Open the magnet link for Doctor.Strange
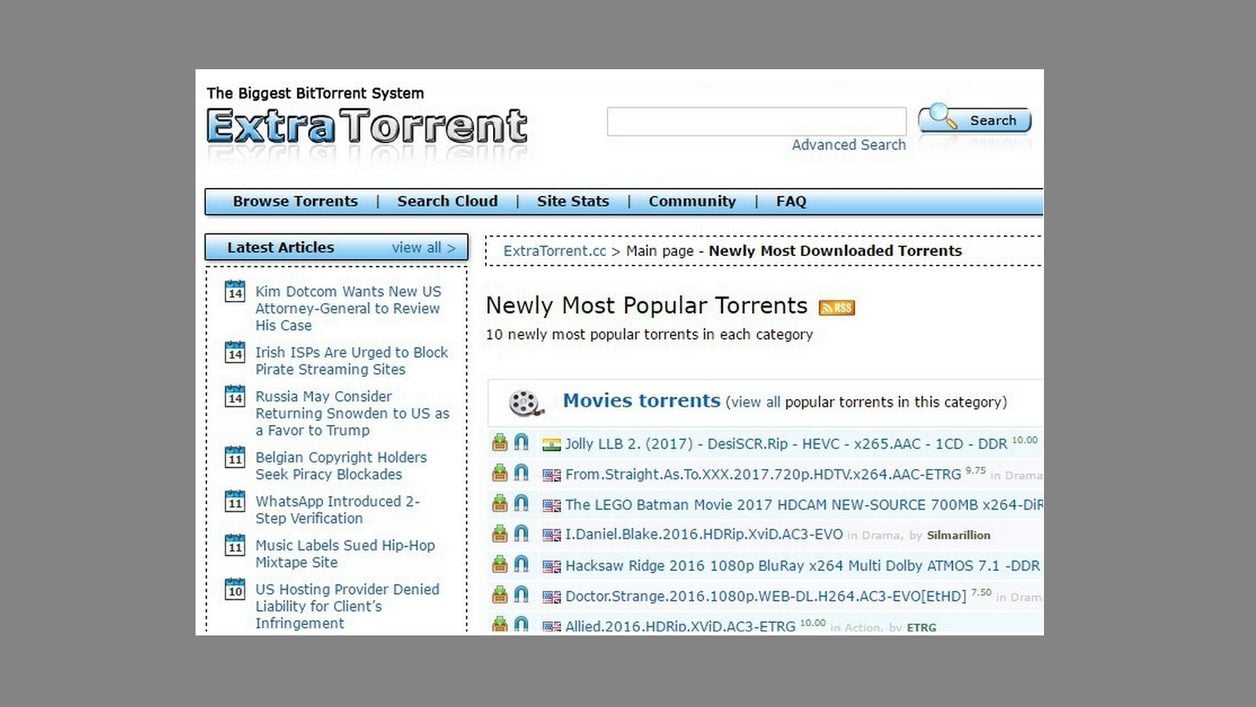The image size is (1256, 707). tap(521, 594)
